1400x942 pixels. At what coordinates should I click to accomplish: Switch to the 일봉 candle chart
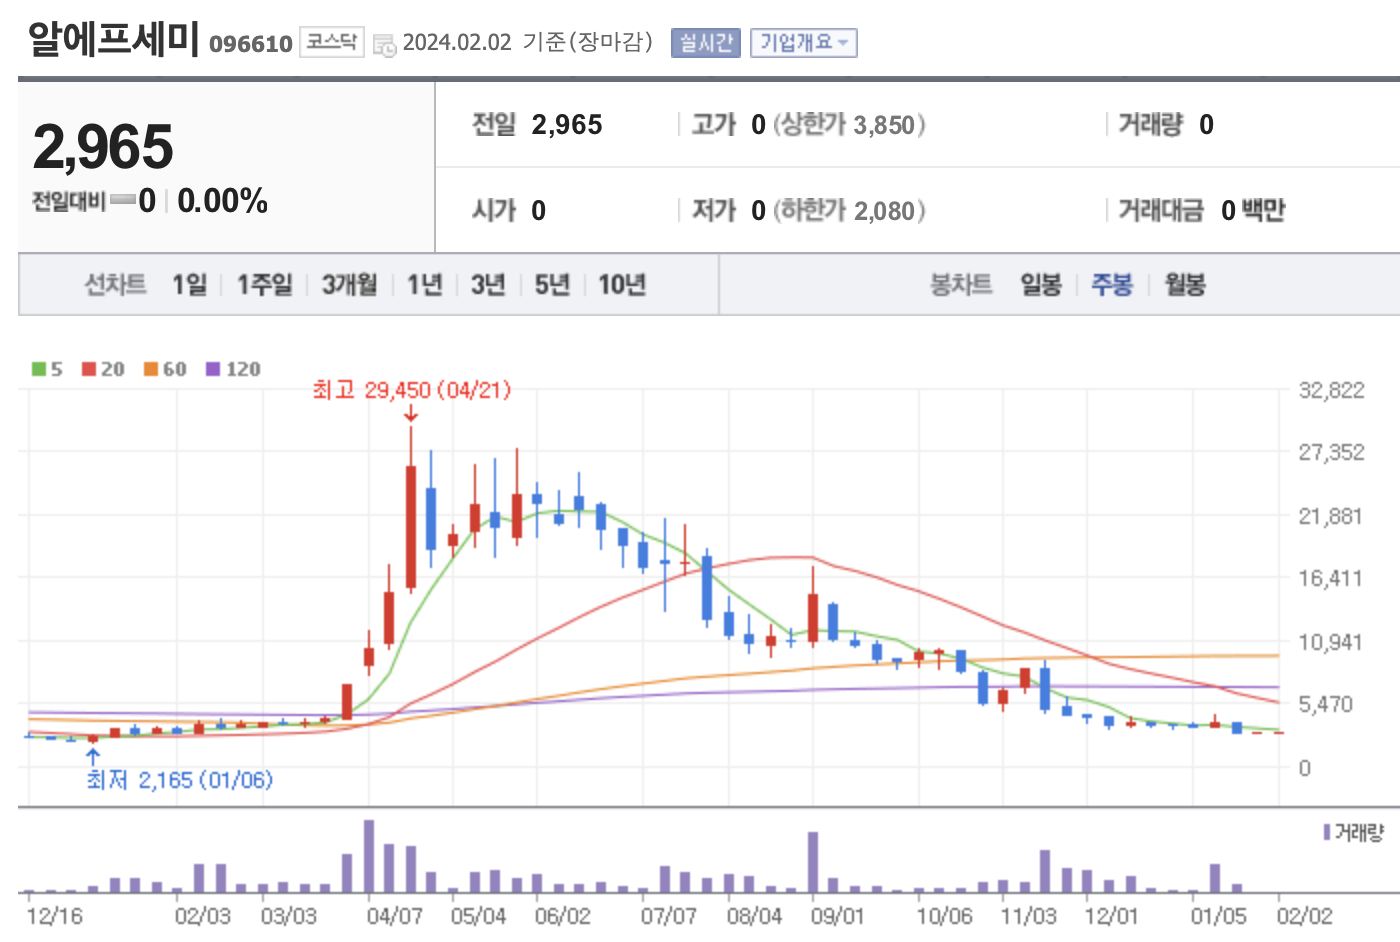[1041, 285]
